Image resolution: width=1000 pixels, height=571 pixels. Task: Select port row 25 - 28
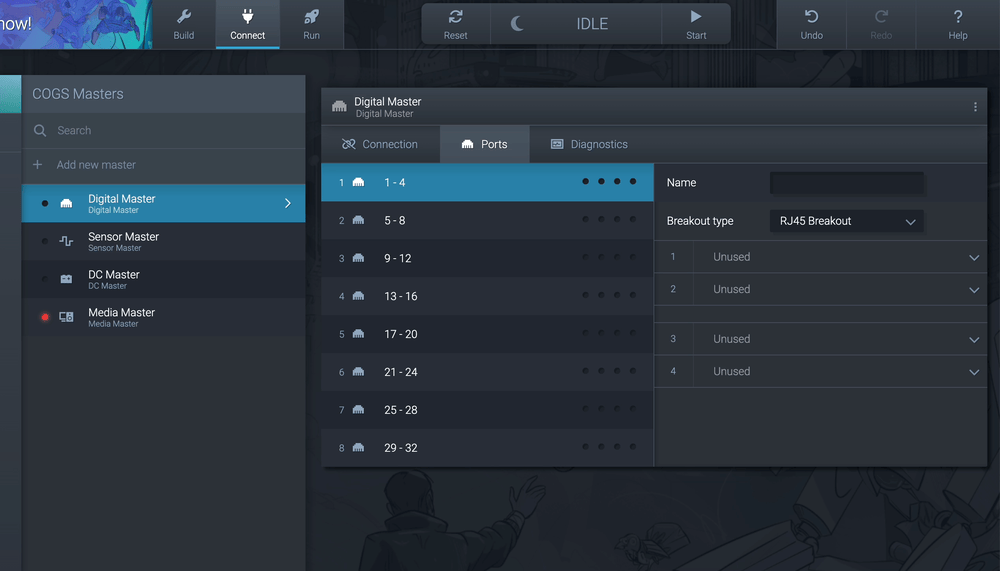click(487, 410)
